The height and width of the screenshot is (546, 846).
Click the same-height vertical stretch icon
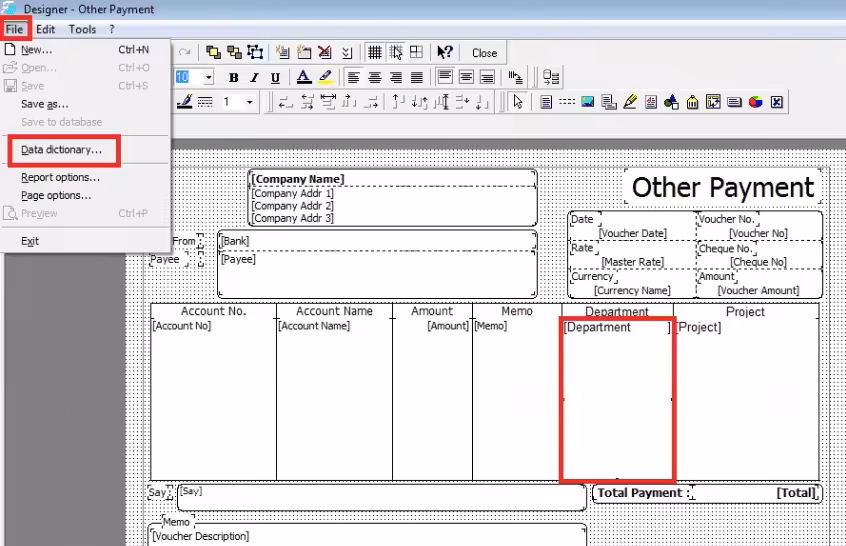tap(442, 102)
